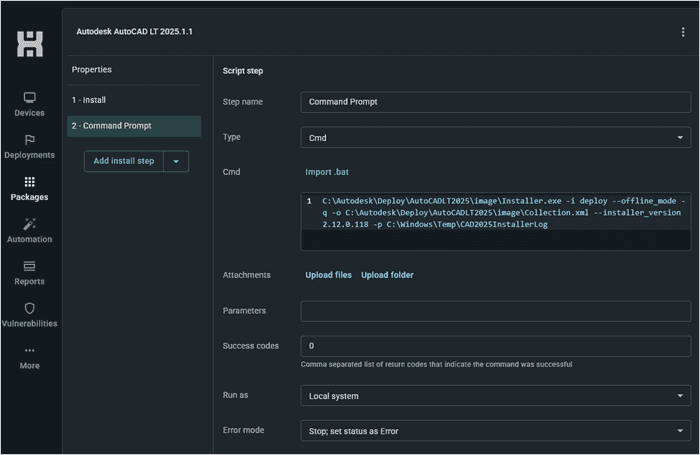Expand the Error mode dropdown

tap(495, 431)
